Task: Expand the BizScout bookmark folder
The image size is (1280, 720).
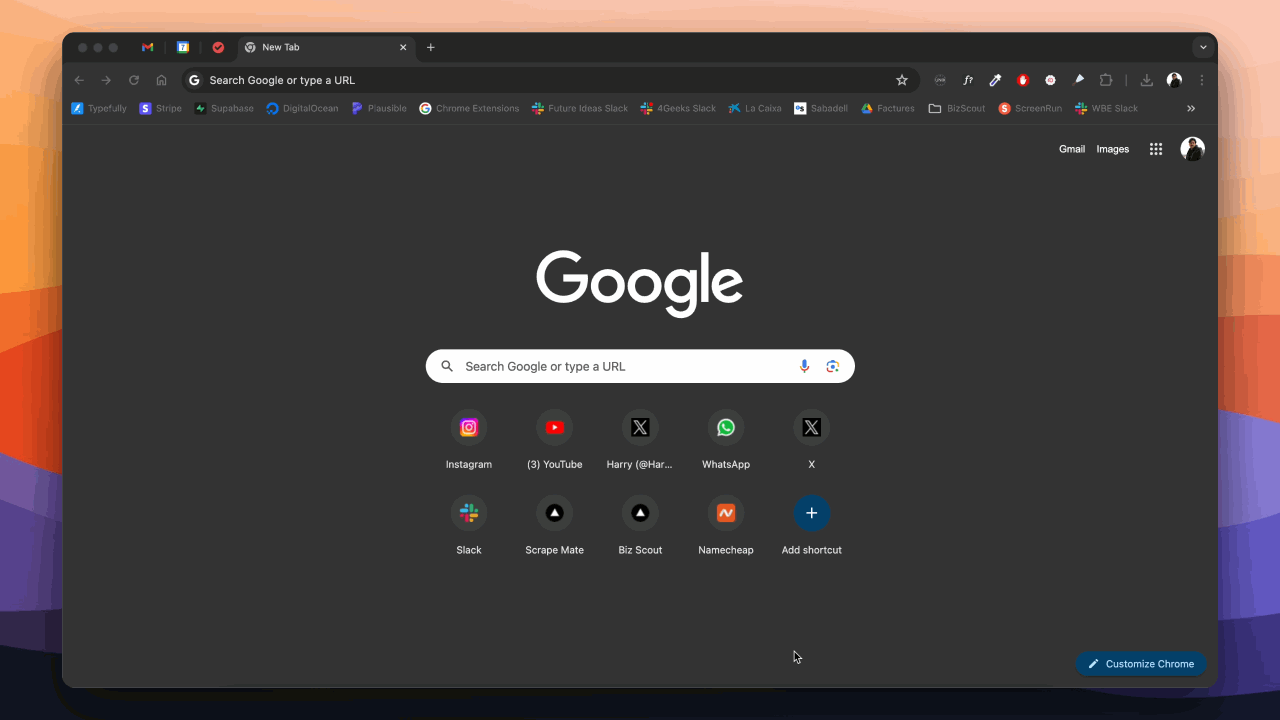Action: [957, 108]
